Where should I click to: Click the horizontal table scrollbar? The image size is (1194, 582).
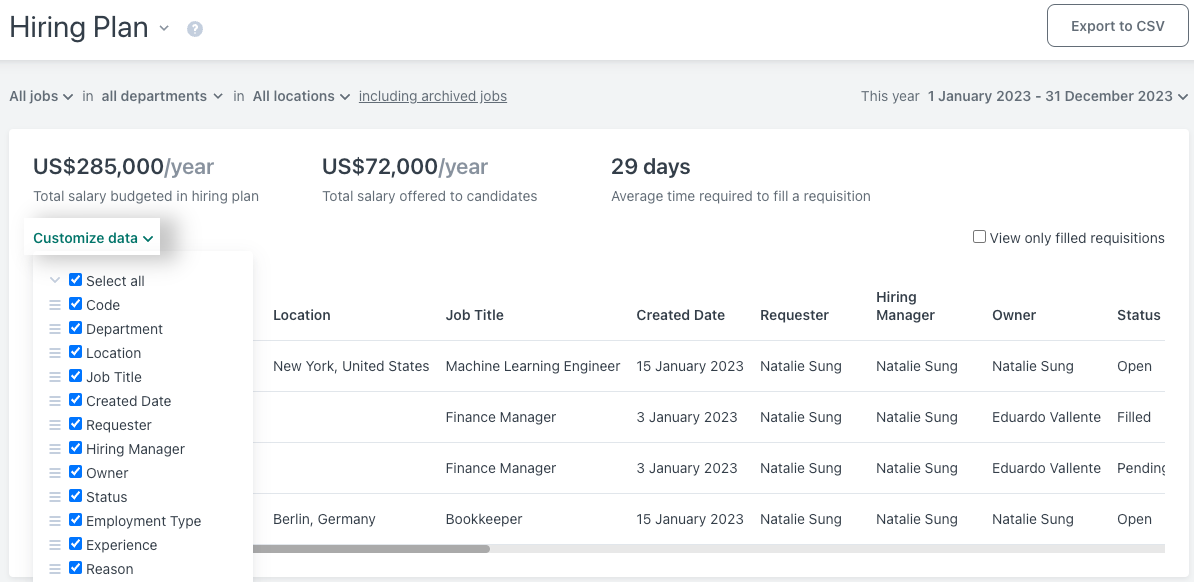point(372,548)
